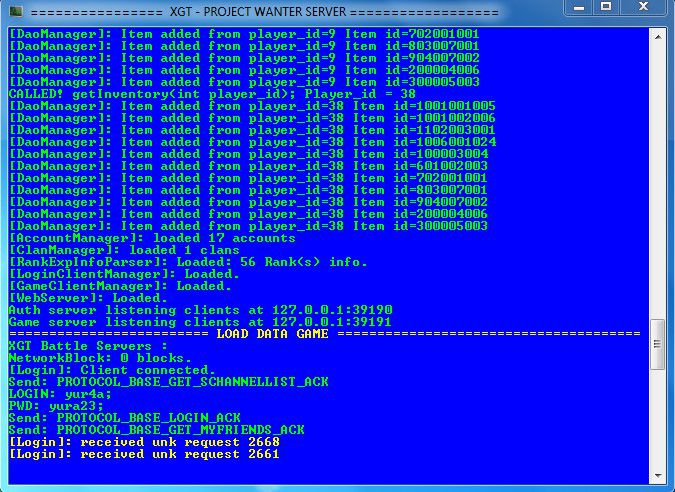Click the console icon in title bar
Screen dimensions: 675x492
pyautogui.click(x=14, y=11)
